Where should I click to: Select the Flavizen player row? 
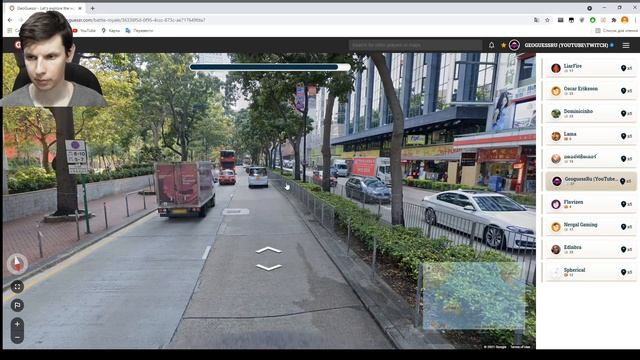(x=590, y=204)
